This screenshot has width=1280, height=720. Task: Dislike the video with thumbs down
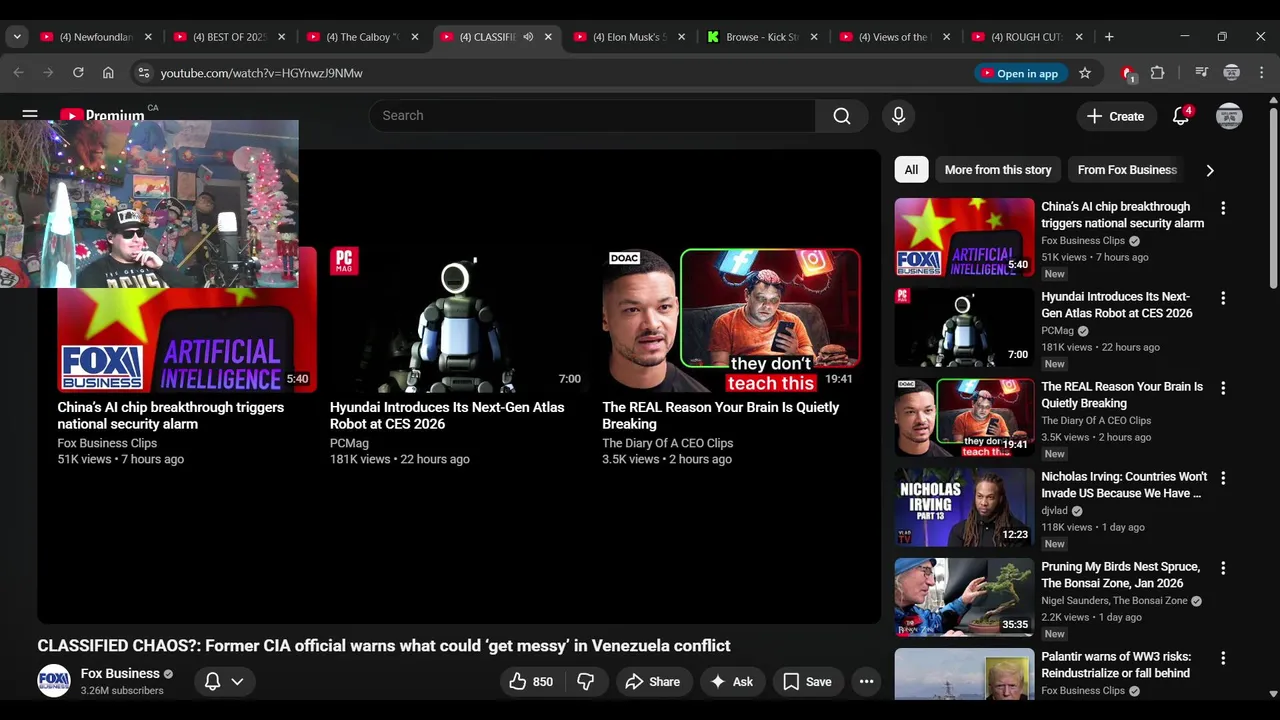pos(586,682)
